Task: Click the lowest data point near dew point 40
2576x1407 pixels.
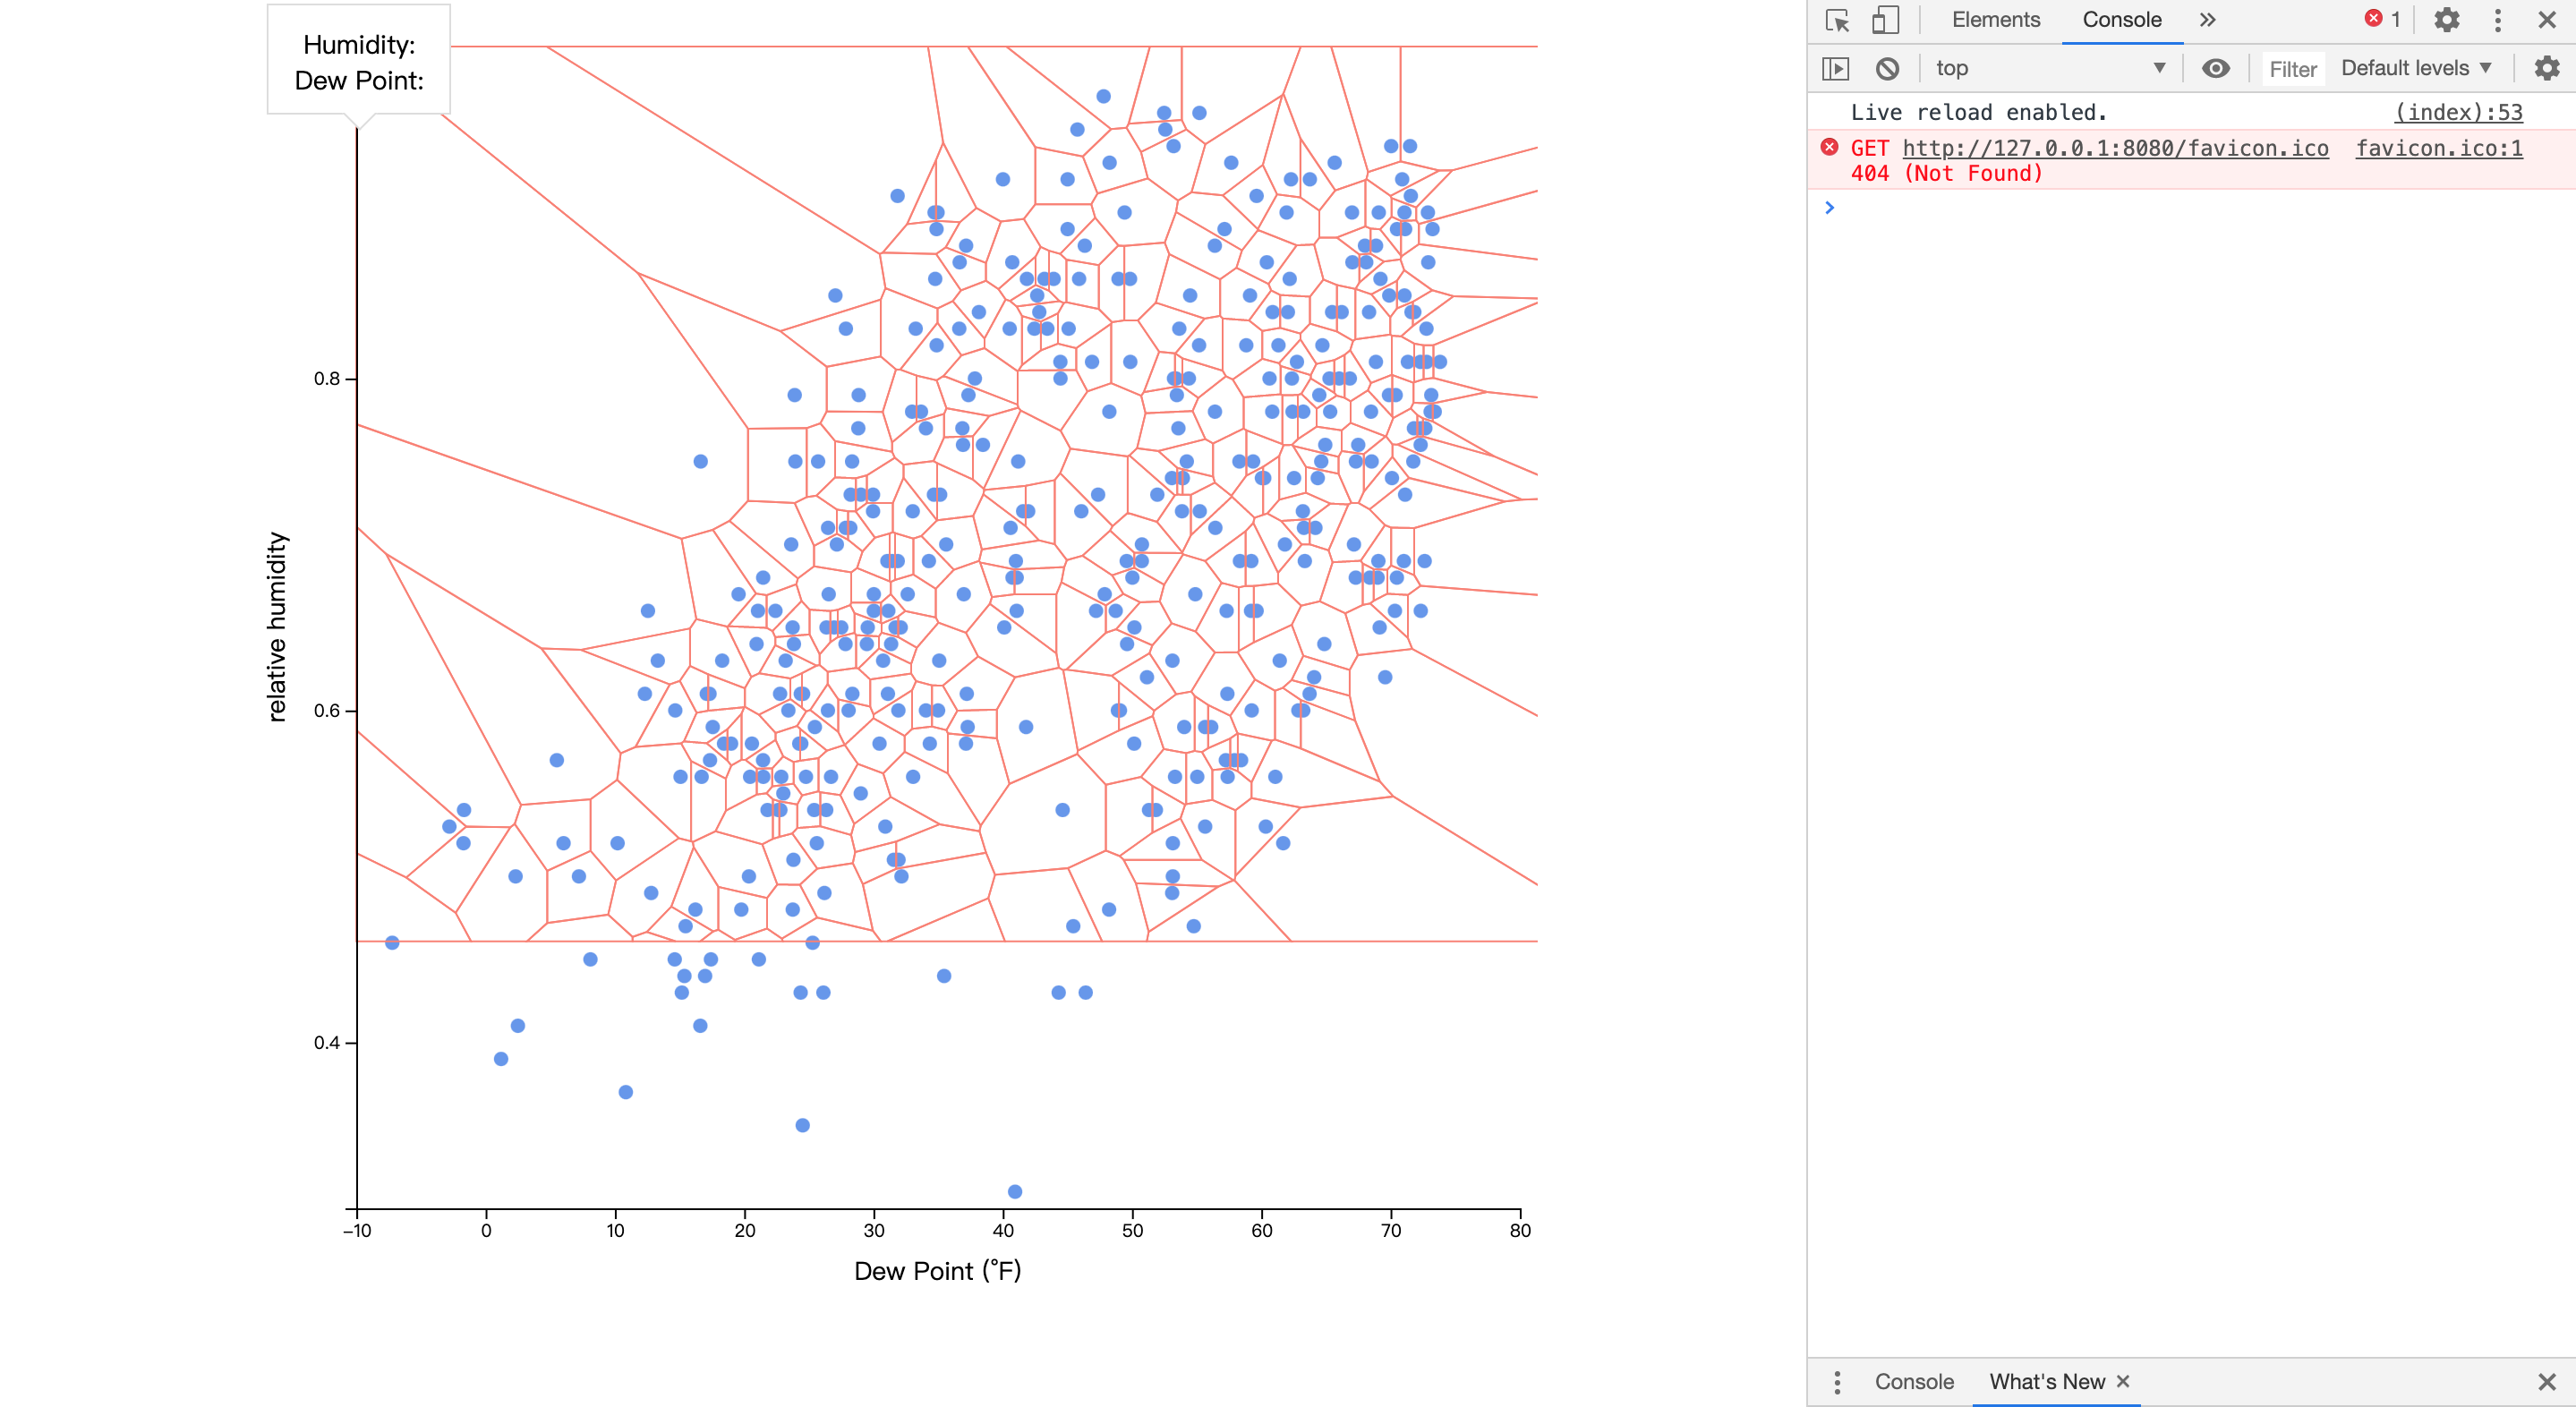Action: coord(1014,1191)
